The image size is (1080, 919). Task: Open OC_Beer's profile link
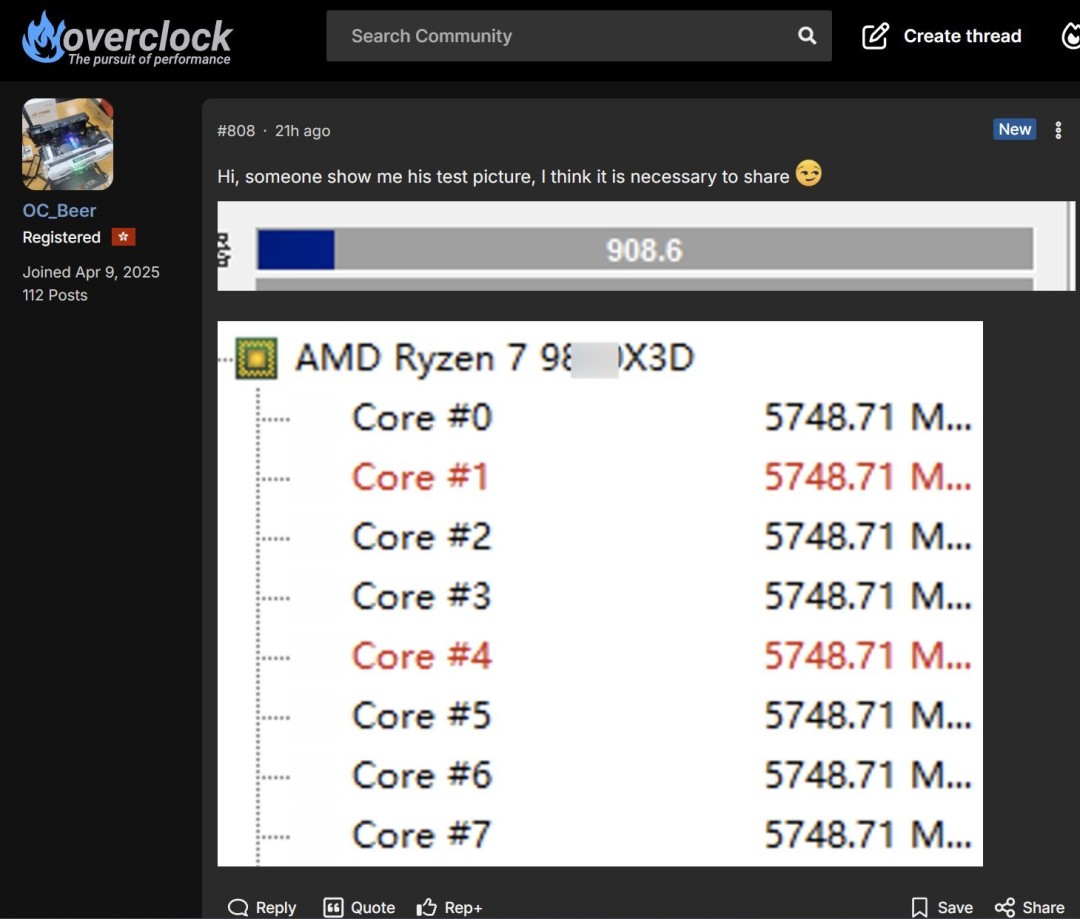[x=60, y=210]
